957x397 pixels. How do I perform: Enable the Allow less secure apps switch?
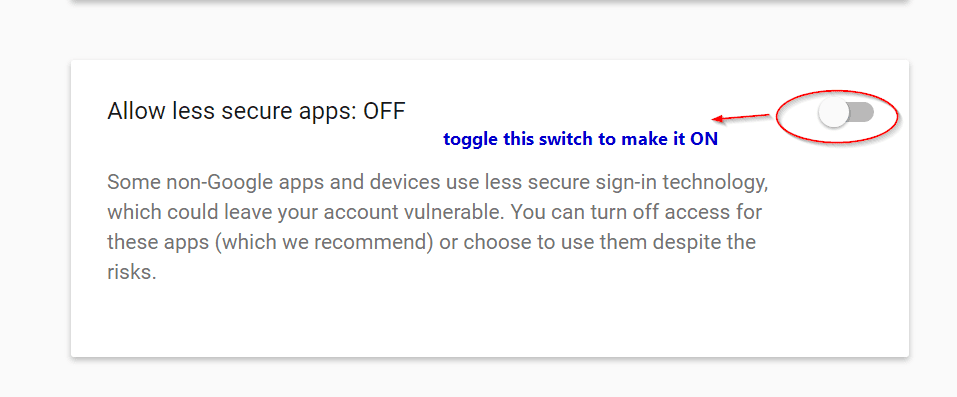(x=846, y=113)
